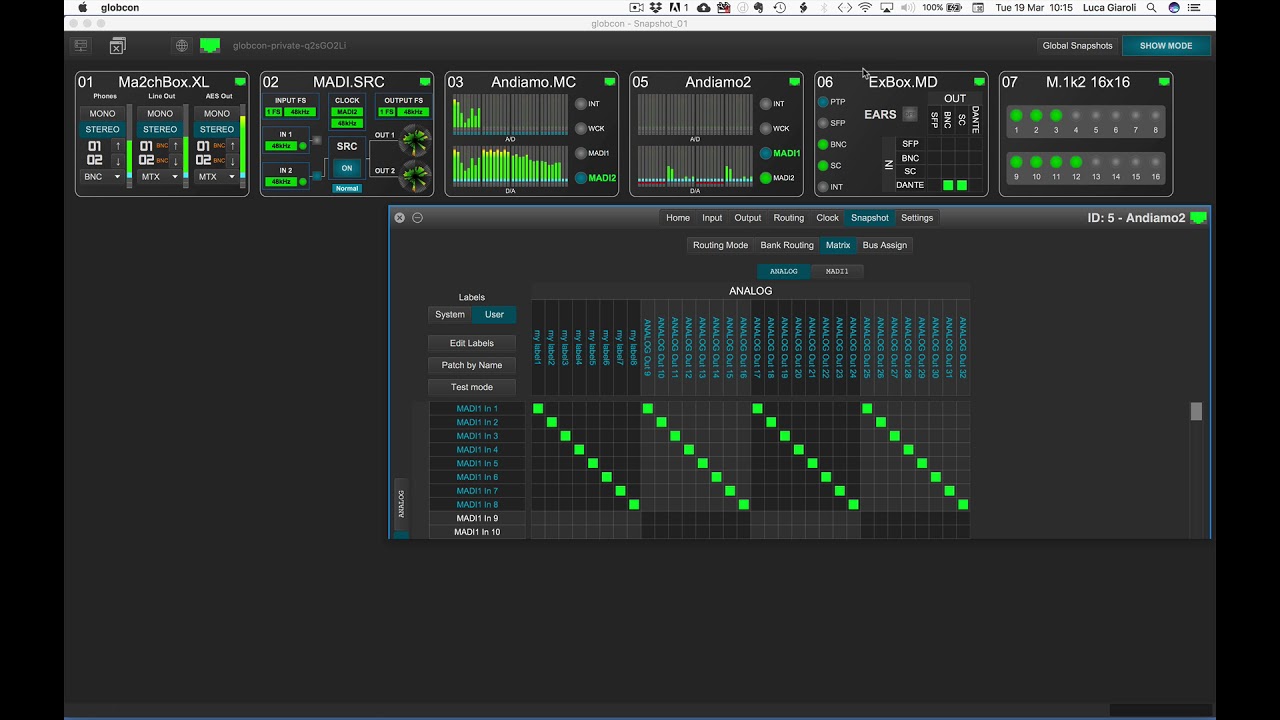This screenshot has width=1280, height=720.
Task: Open Spotlight search in the macOS menu bar
Action: [1152, 7]
